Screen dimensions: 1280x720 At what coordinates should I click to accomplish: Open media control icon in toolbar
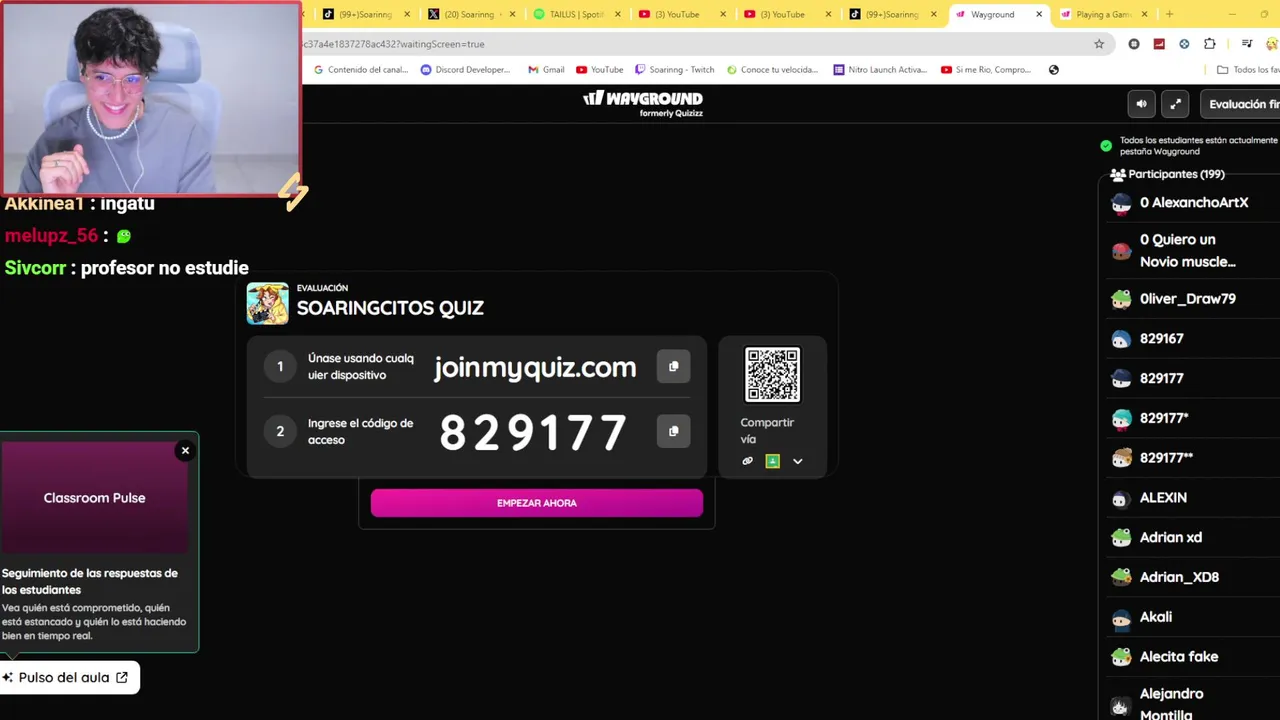(x=1247, y=44)
